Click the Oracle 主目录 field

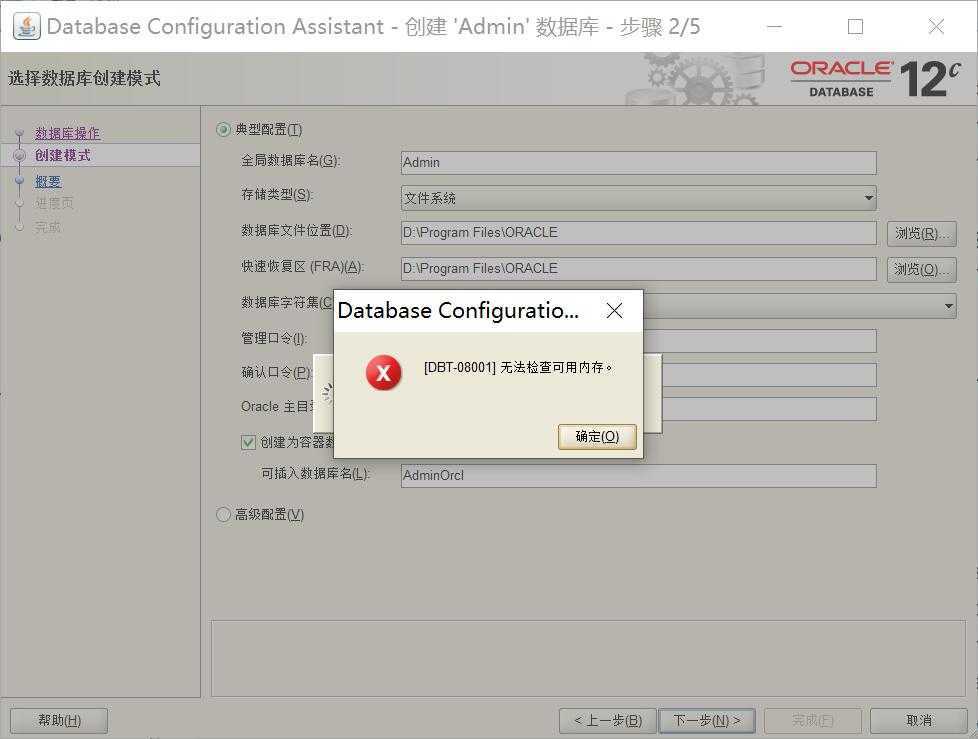[x=768, y=410]
